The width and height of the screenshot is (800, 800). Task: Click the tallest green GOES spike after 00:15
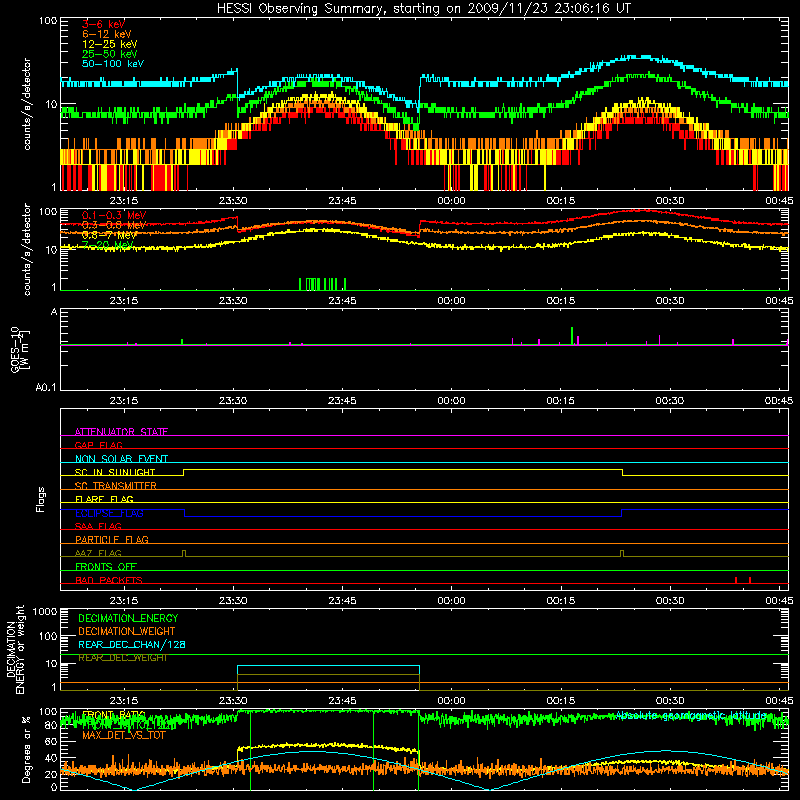tap(572, 336)
